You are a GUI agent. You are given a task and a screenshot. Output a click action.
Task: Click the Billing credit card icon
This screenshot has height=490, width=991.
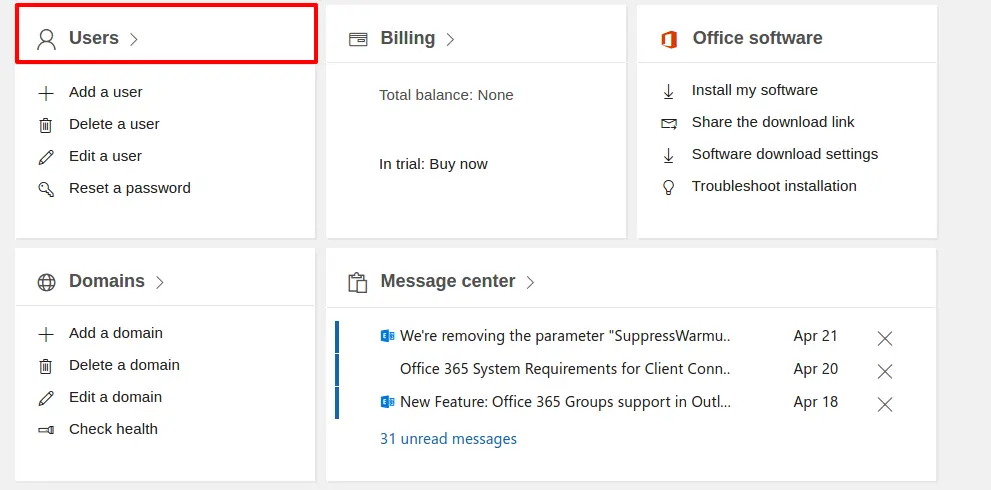pos(358,39)
